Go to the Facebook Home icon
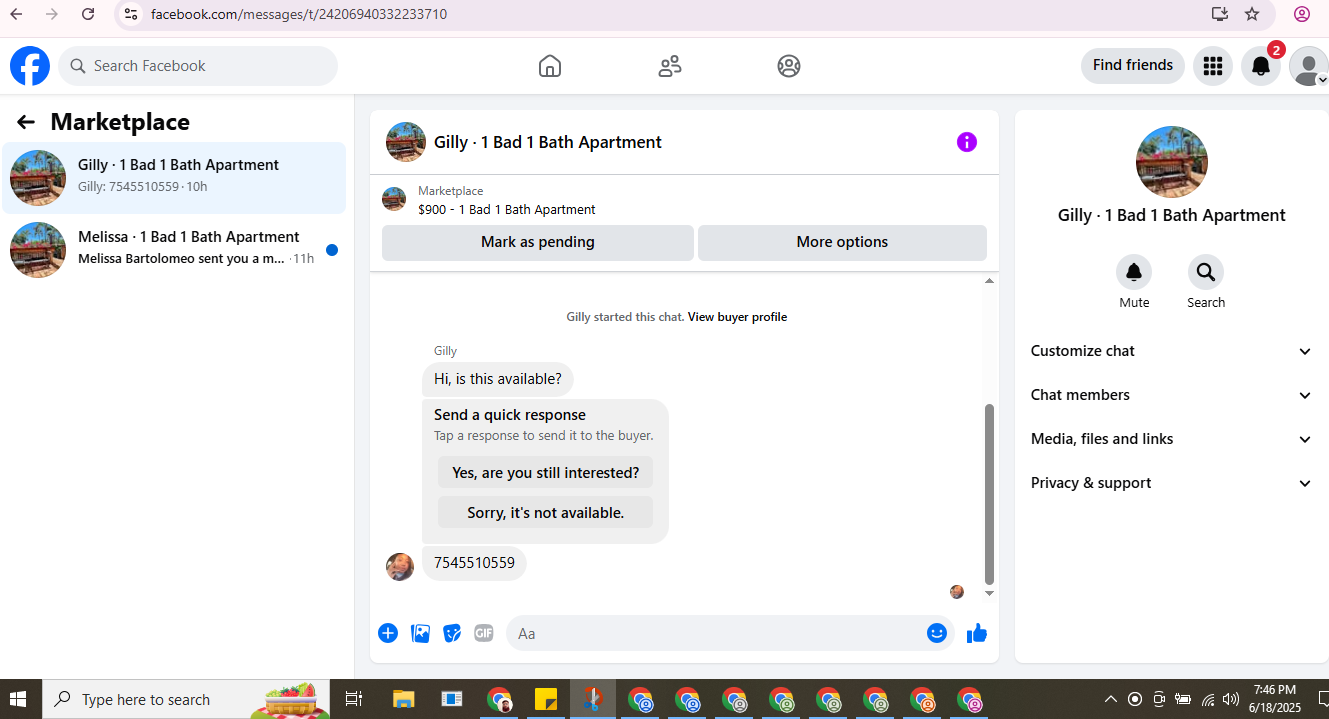This screenshot has width=1329, height=719. pyautogui.click(x=550, y=66)
